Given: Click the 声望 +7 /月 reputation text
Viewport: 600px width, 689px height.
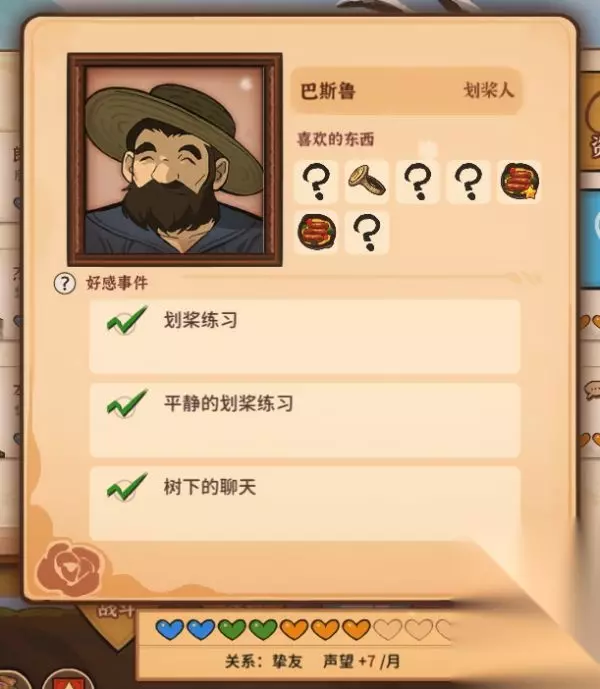Looking at the screenshot, I should pyautogui.click(x=361, y=661).
